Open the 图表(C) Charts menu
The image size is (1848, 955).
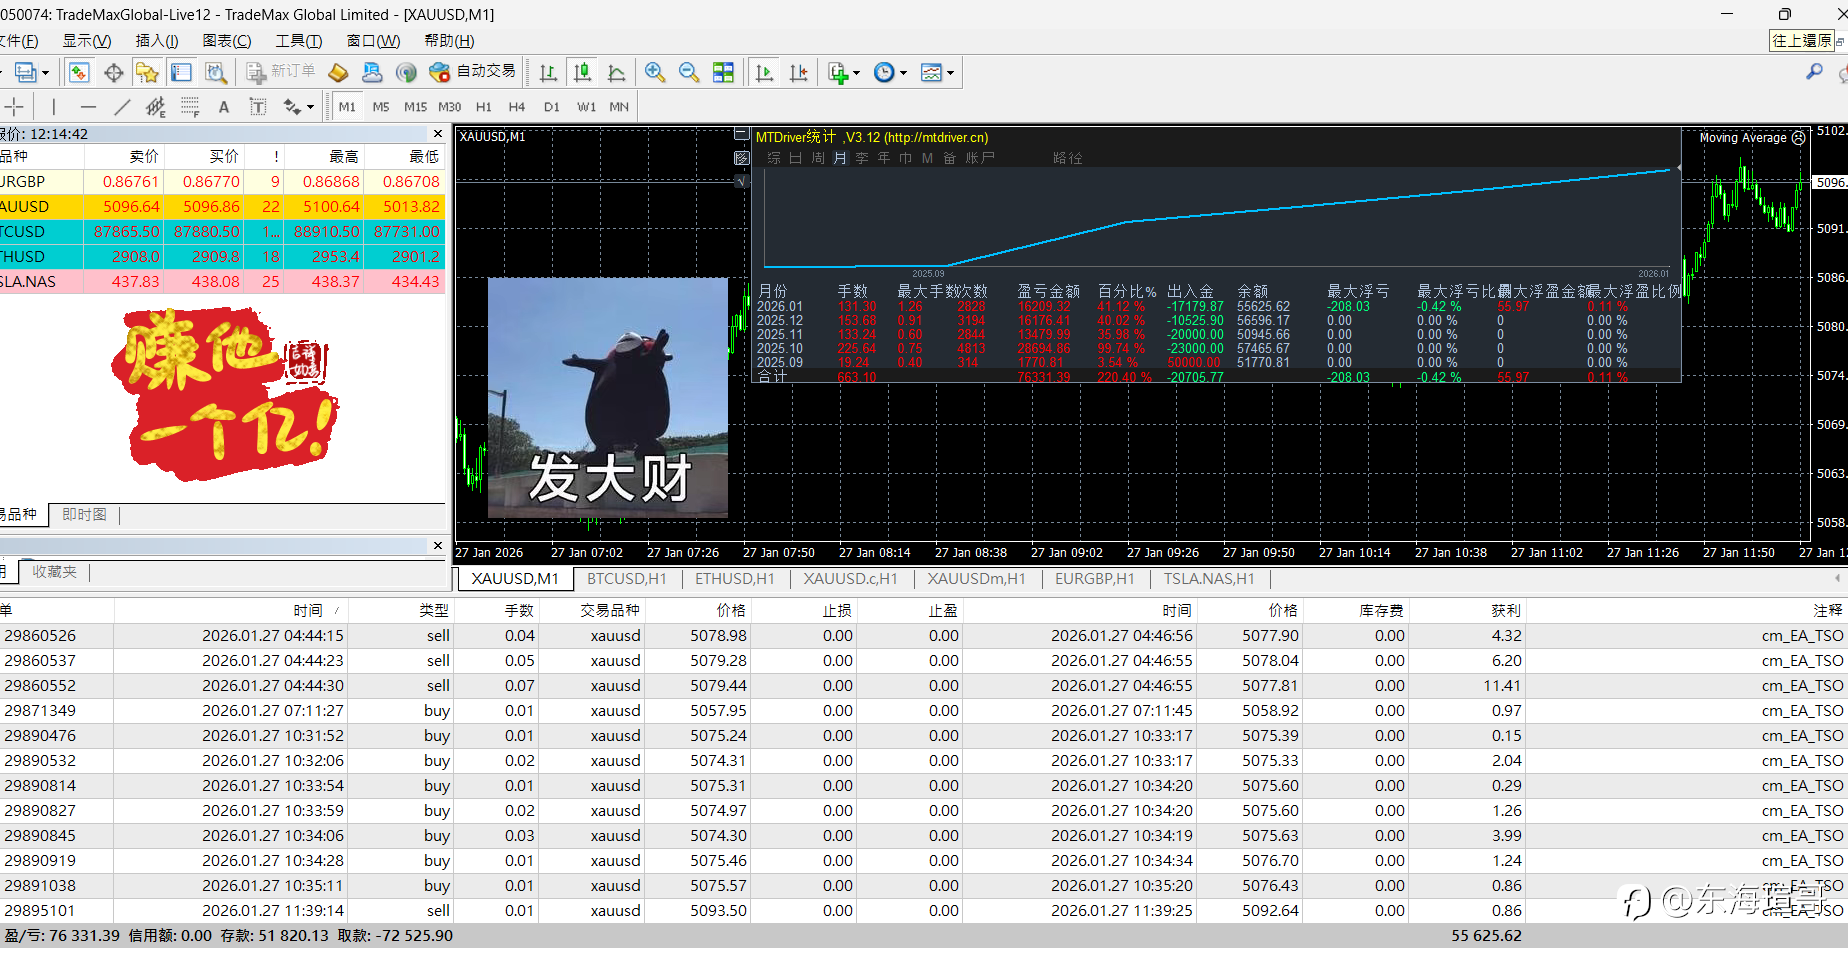click(x=227, y=41)
